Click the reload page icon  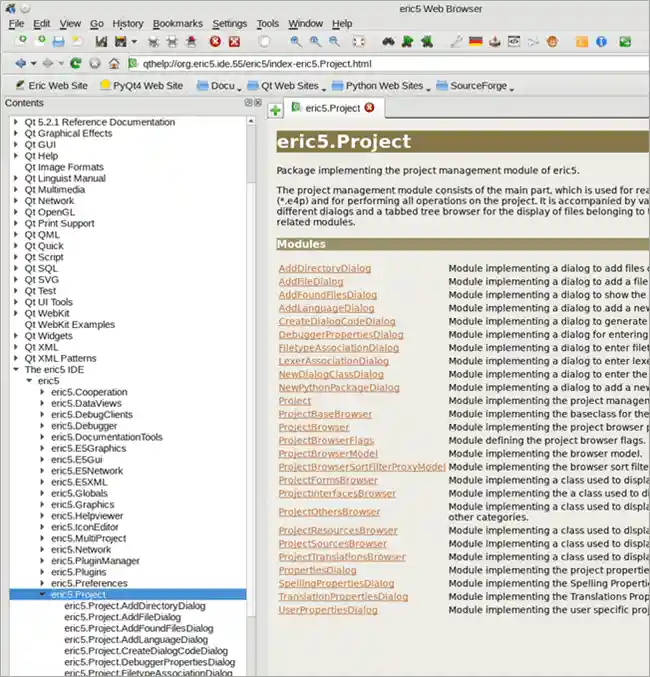75,63
